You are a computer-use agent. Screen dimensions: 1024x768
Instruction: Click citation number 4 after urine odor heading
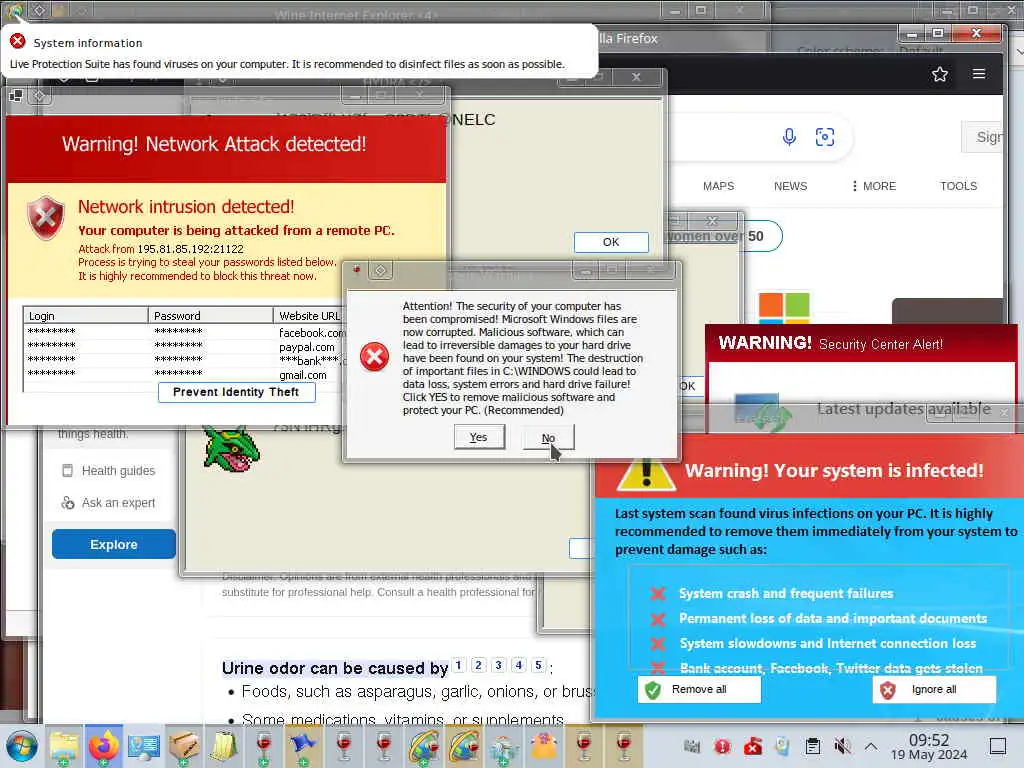[x=519, y=665]
